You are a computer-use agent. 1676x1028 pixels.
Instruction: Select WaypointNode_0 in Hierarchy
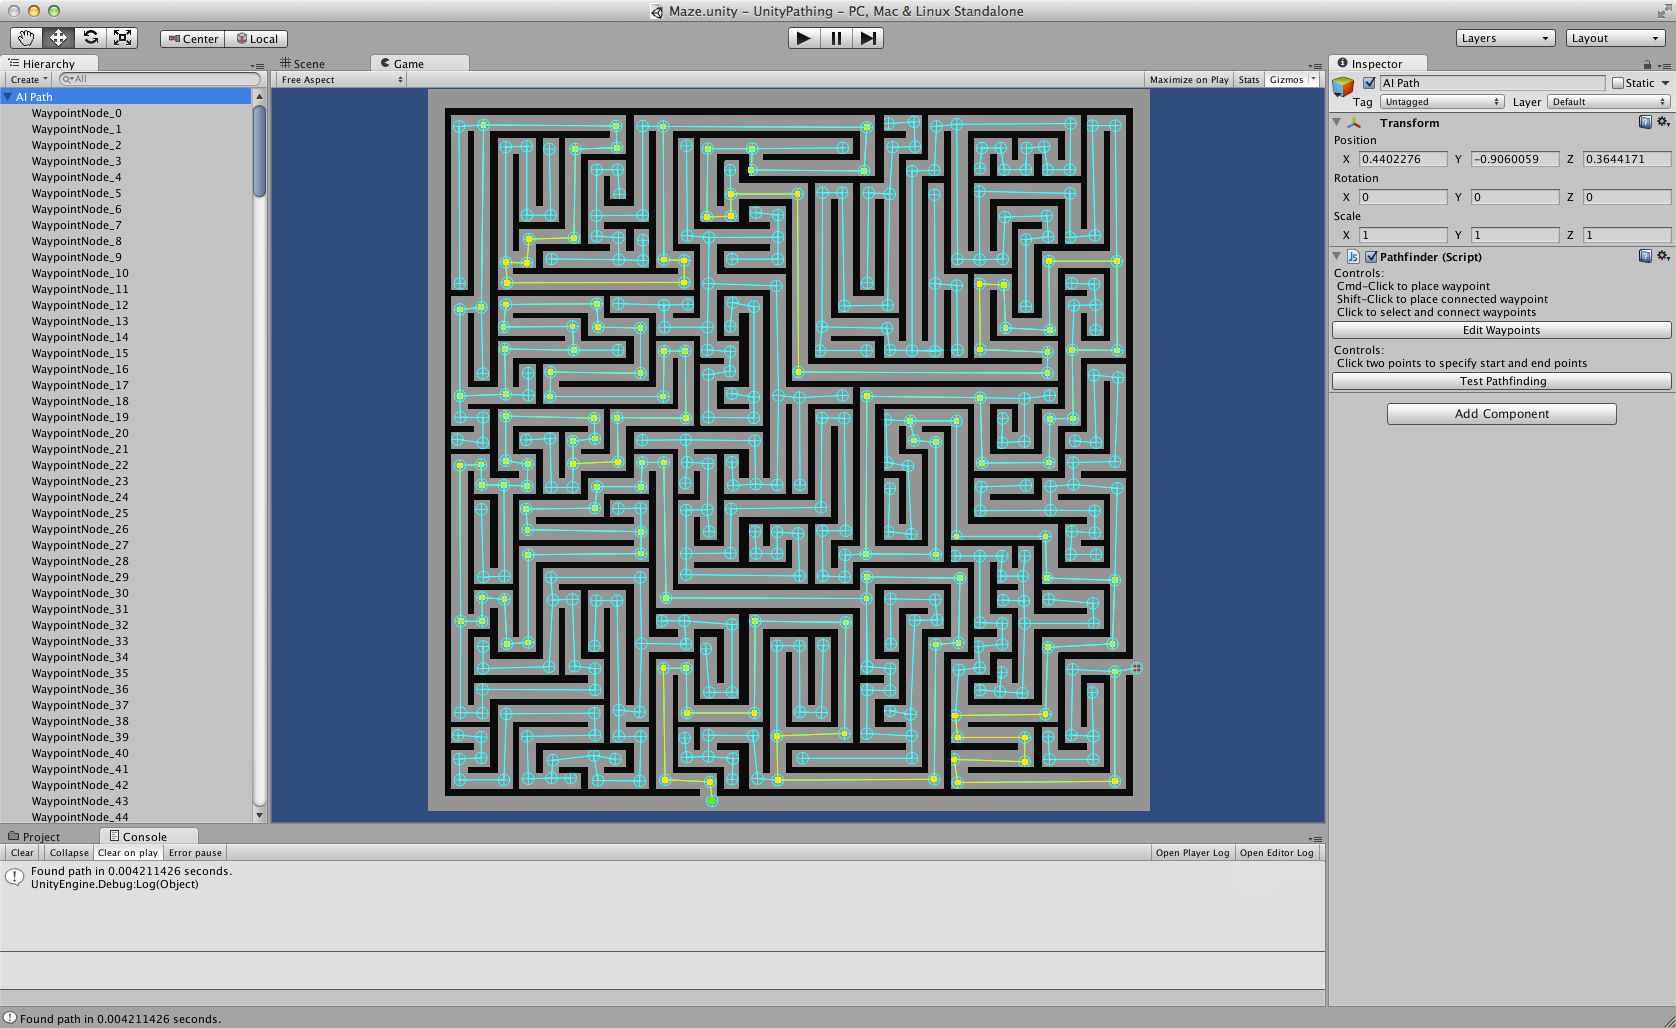pos(76,113)
